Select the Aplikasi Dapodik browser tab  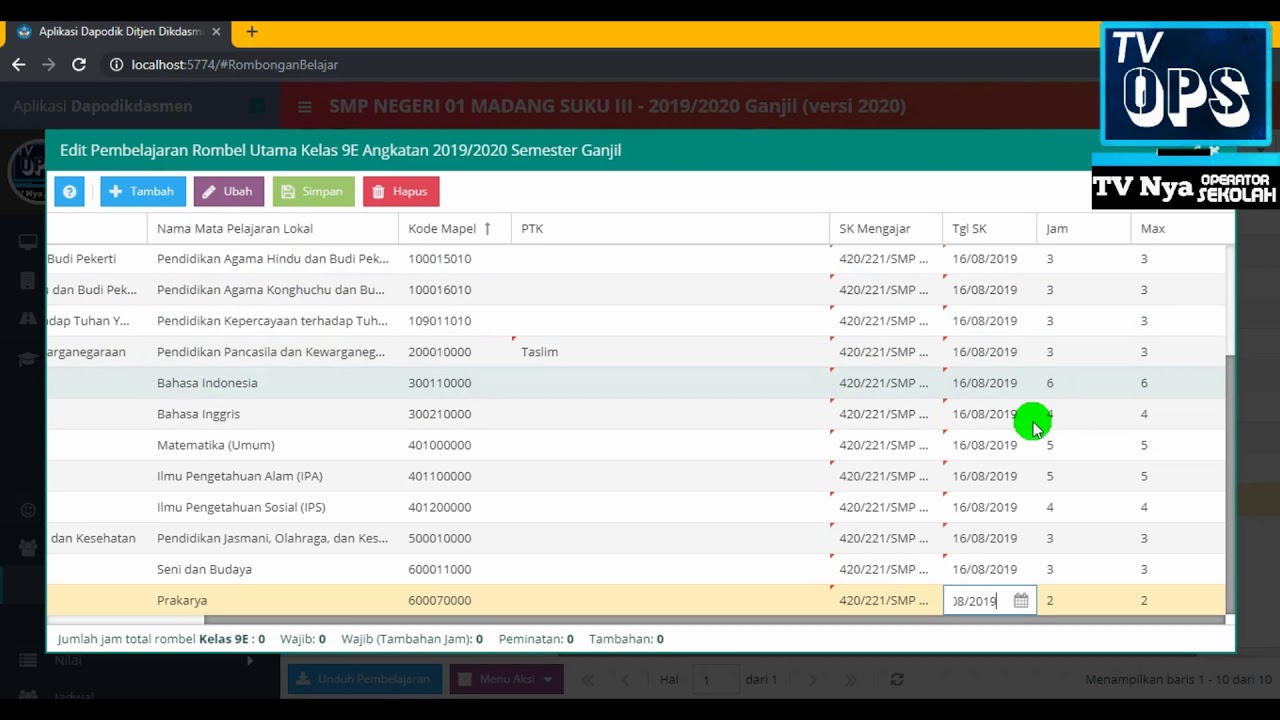coord(118,32)
